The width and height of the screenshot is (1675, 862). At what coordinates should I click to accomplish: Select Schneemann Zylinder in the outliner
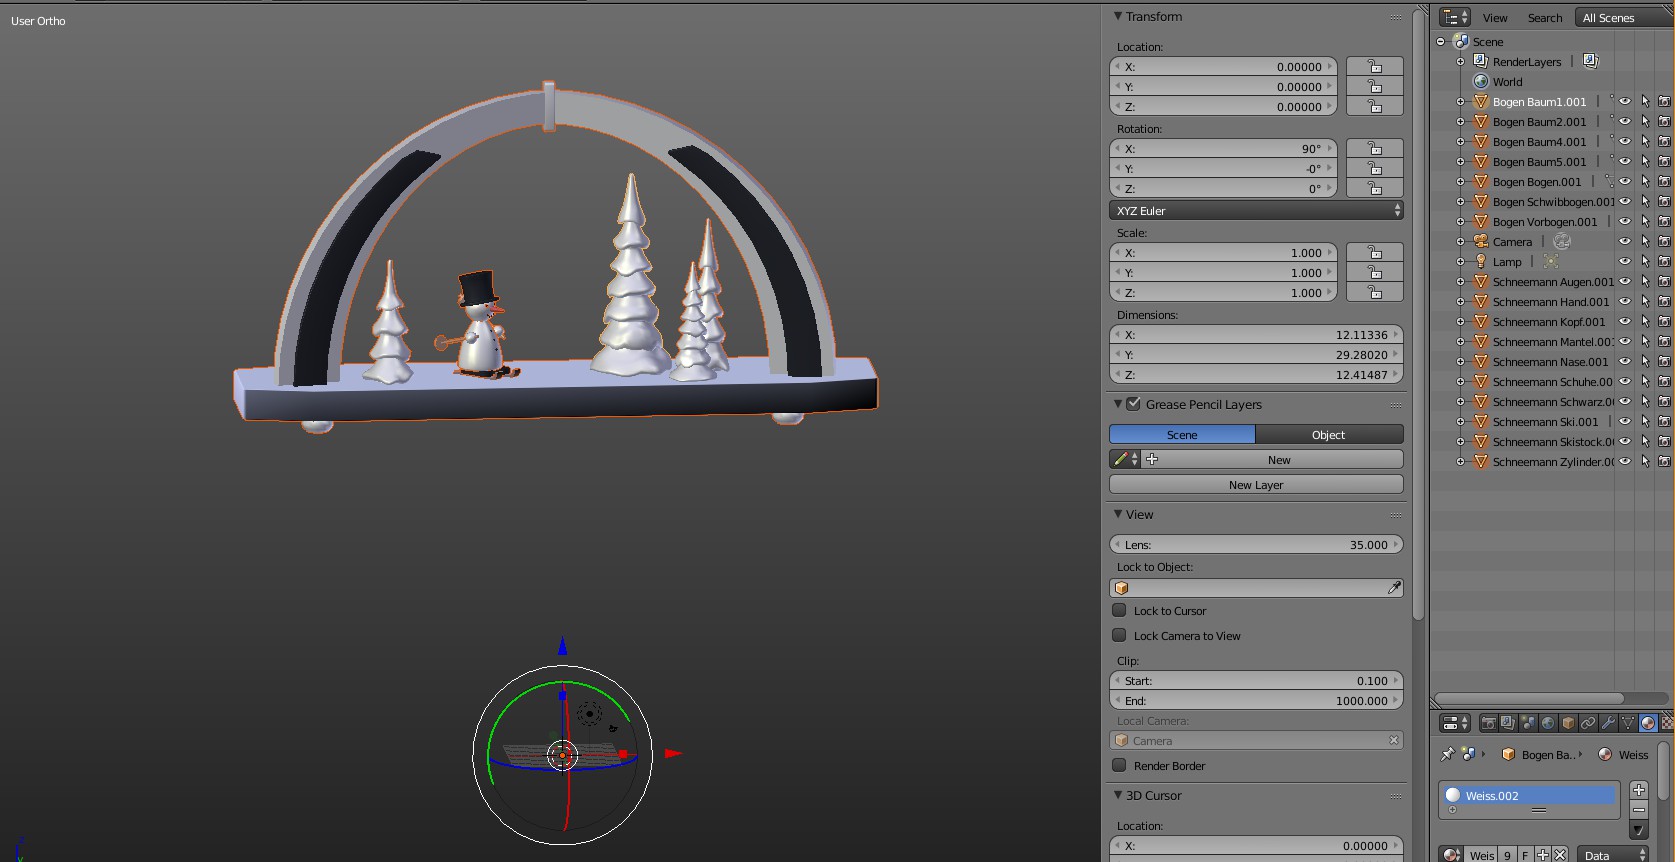pos(1552,462)
